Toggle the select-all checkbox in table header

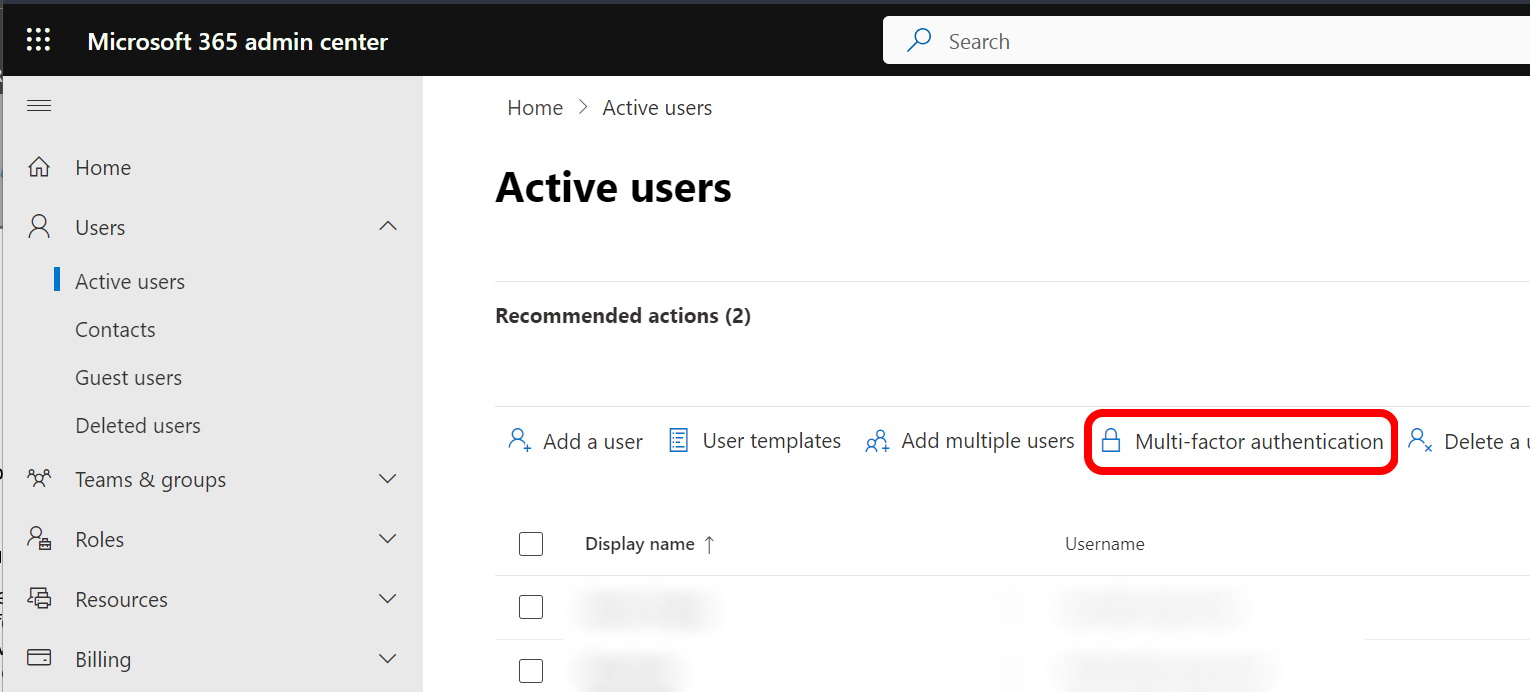(x=531, y=544)
